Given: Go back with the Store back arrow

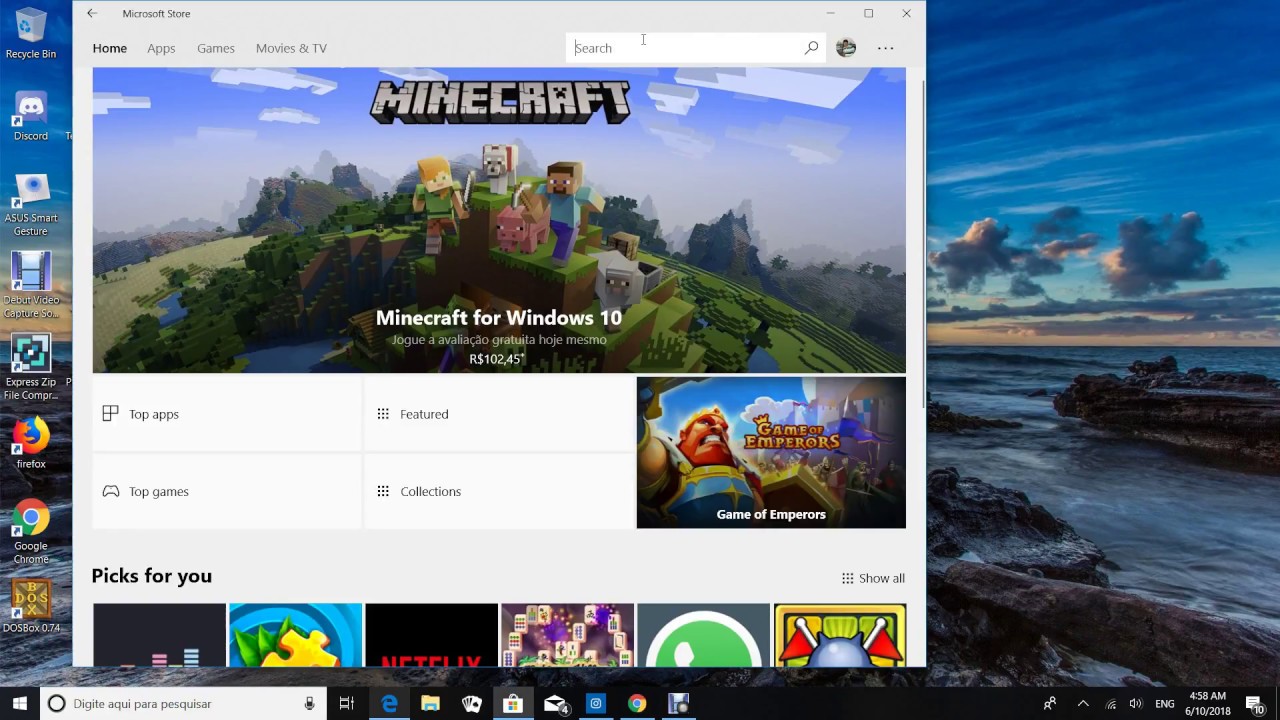Looking at the screenshot, I should pos(92,13).
